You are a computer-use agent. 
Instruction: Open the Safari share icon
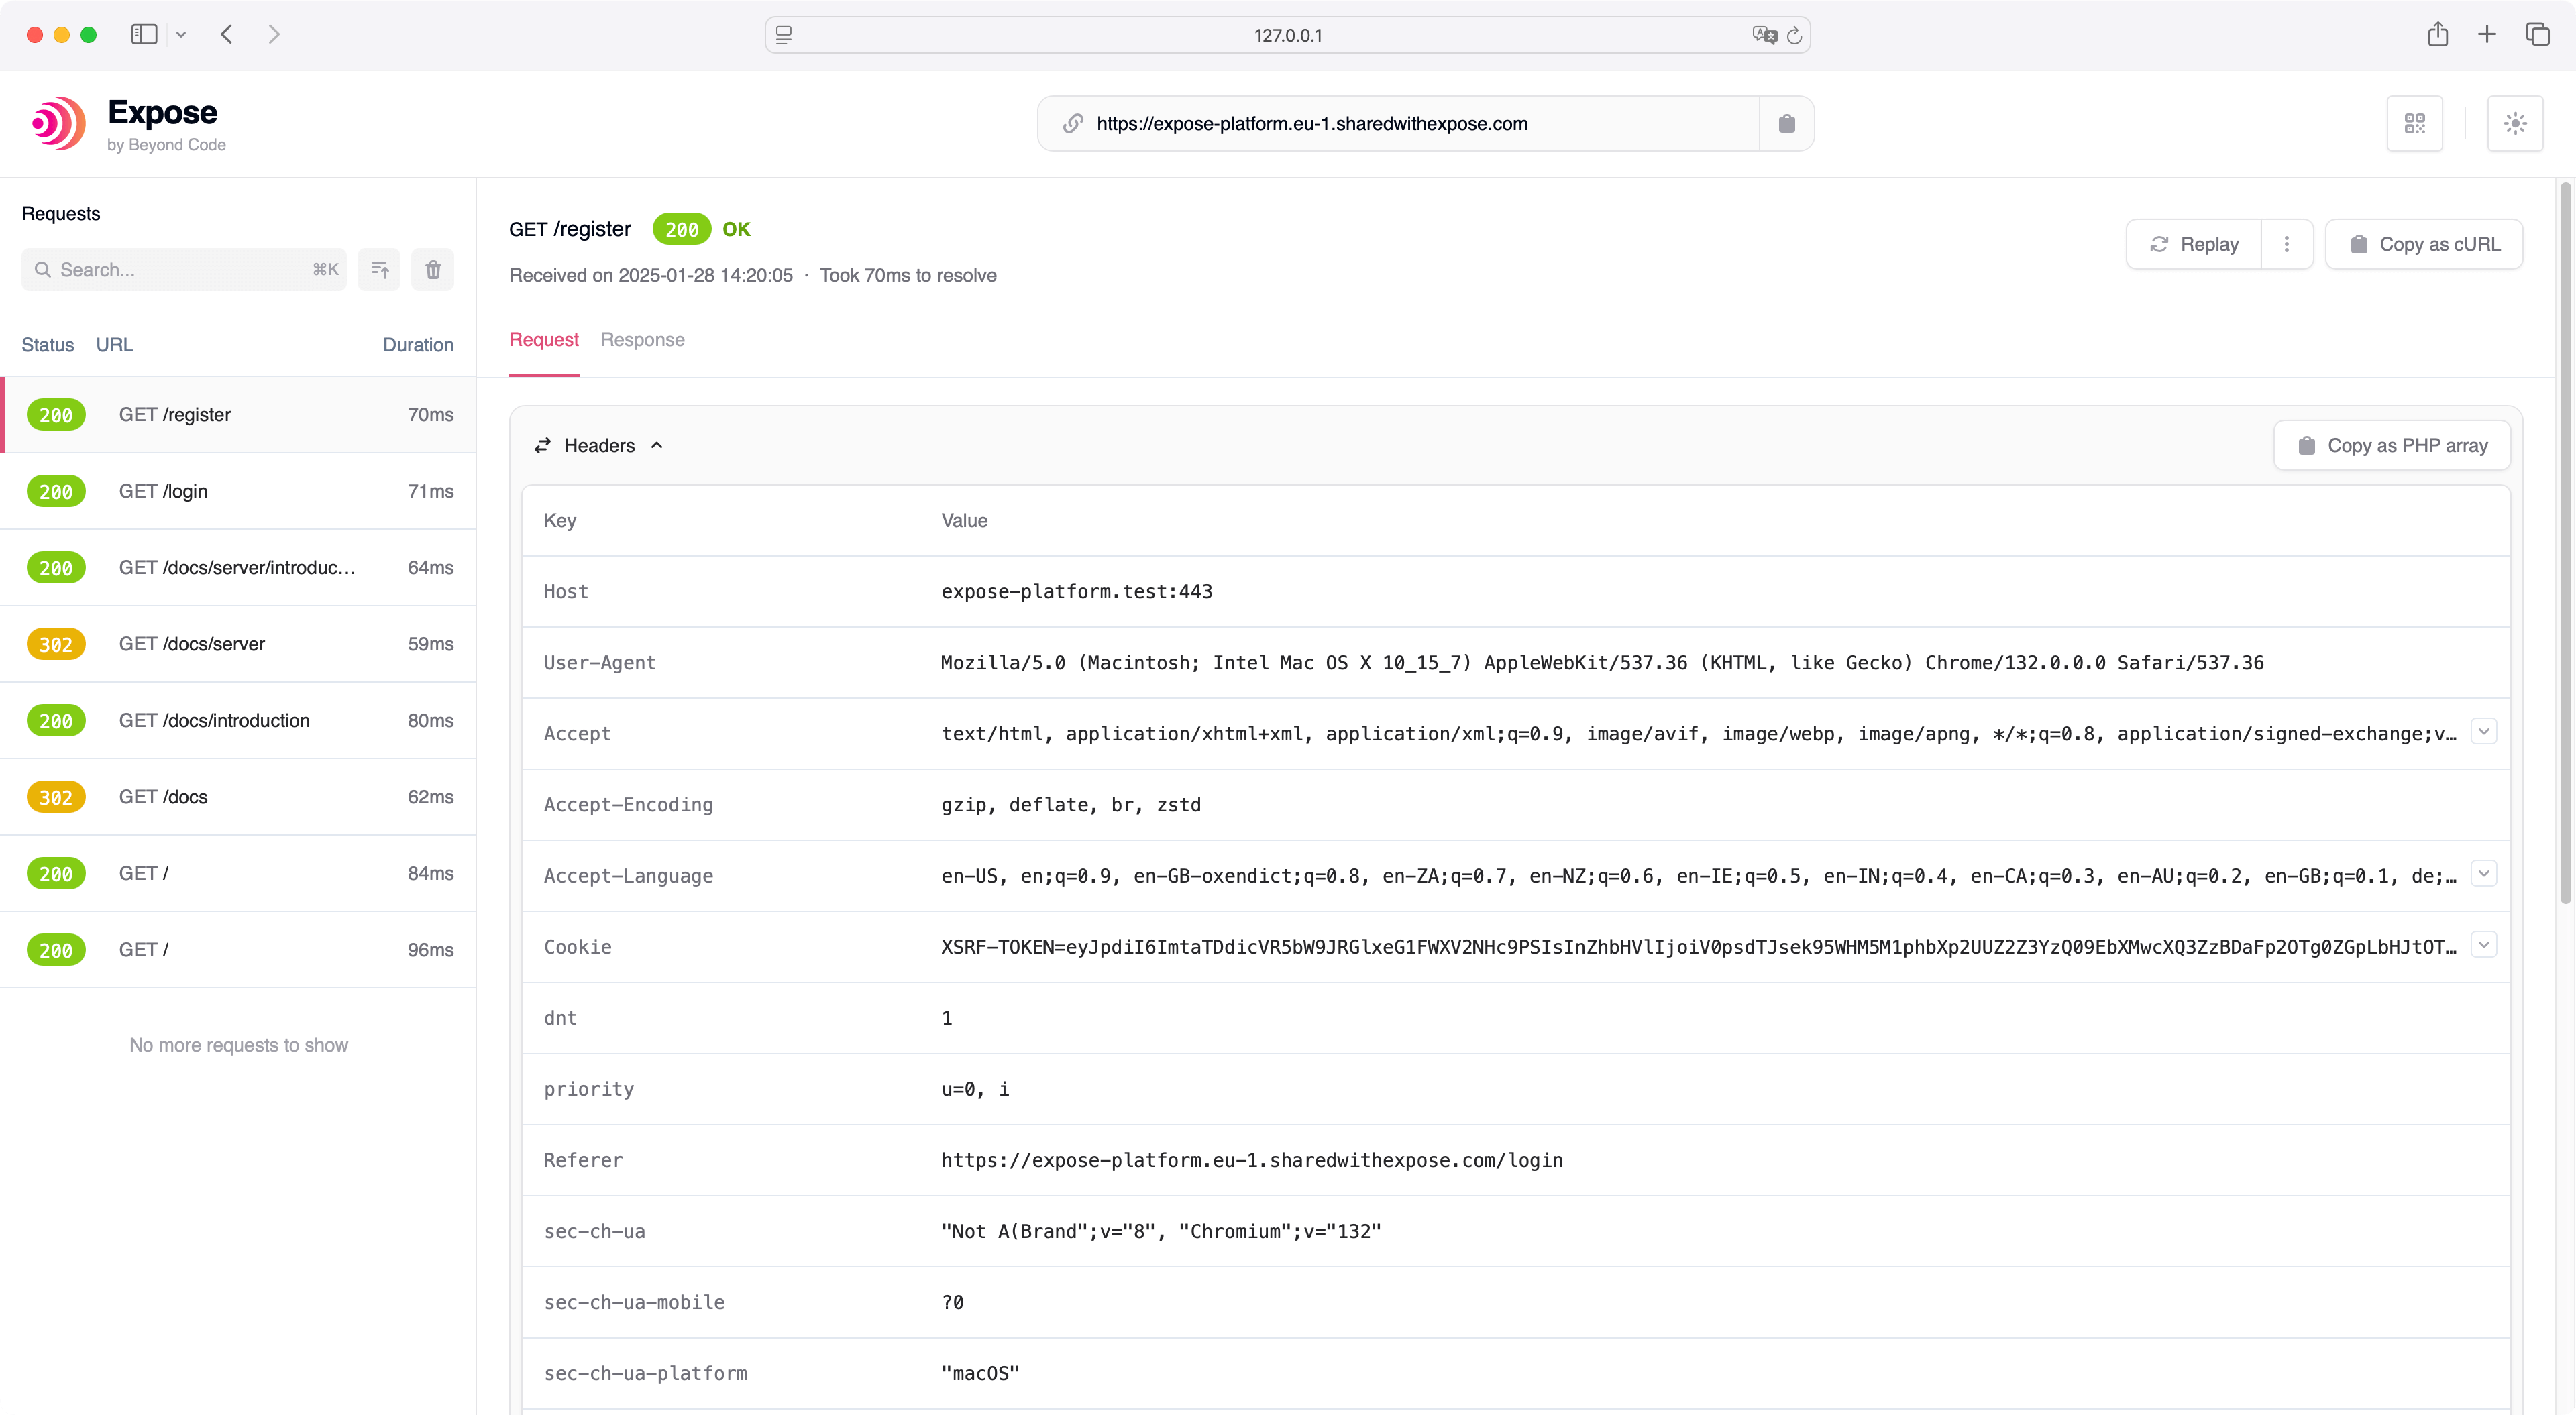(2438, 35)
